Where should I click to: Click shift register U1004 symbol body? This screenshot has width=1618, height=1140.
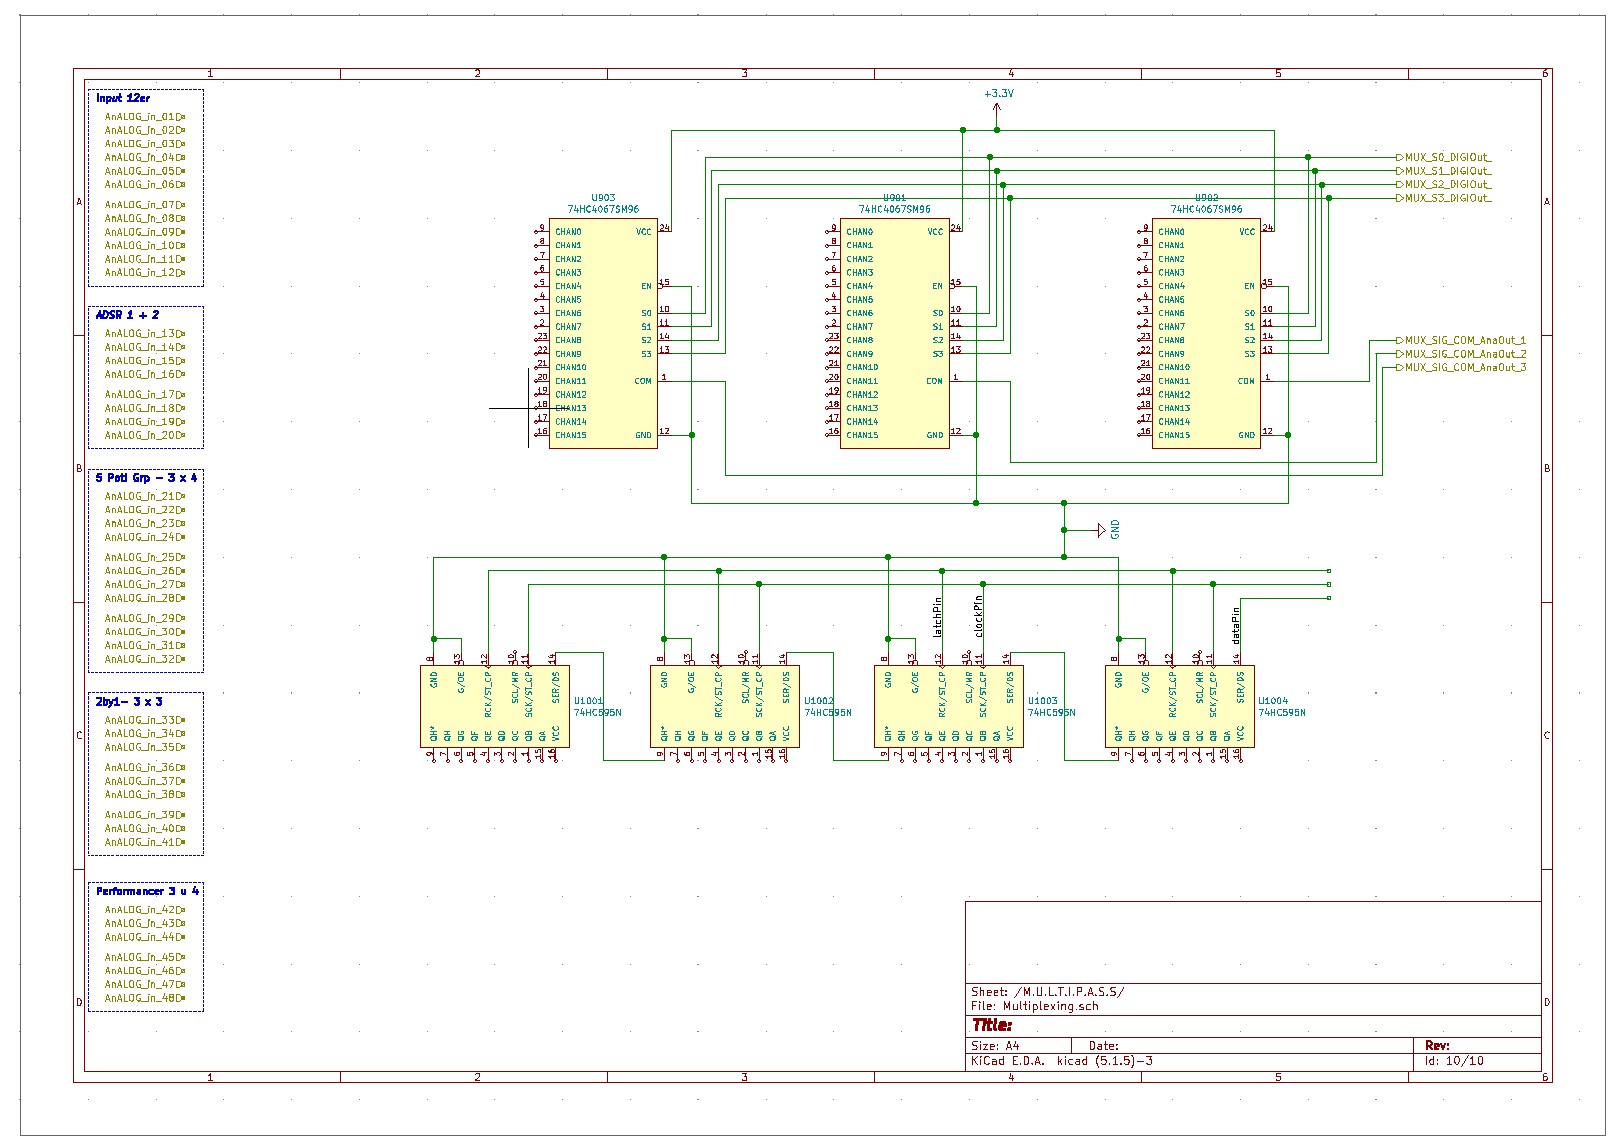pyautogui.click(x=1180, y=705)
